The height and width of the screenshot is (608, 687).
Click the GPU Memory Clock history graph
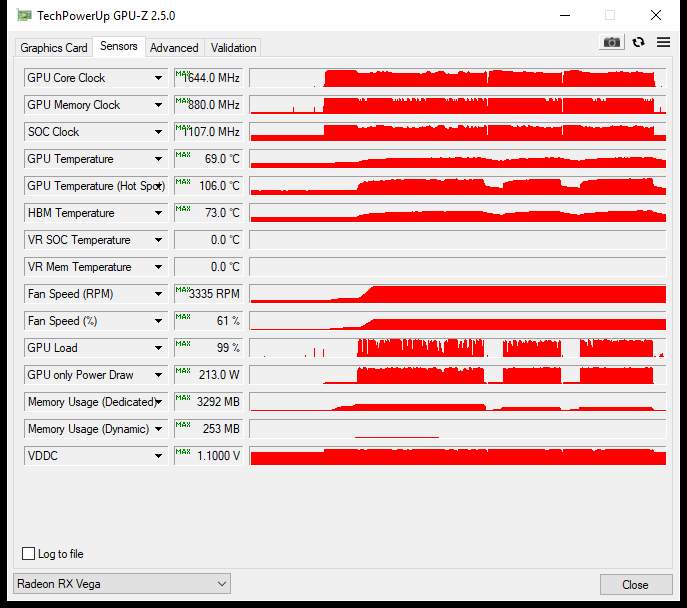point(458,105)
